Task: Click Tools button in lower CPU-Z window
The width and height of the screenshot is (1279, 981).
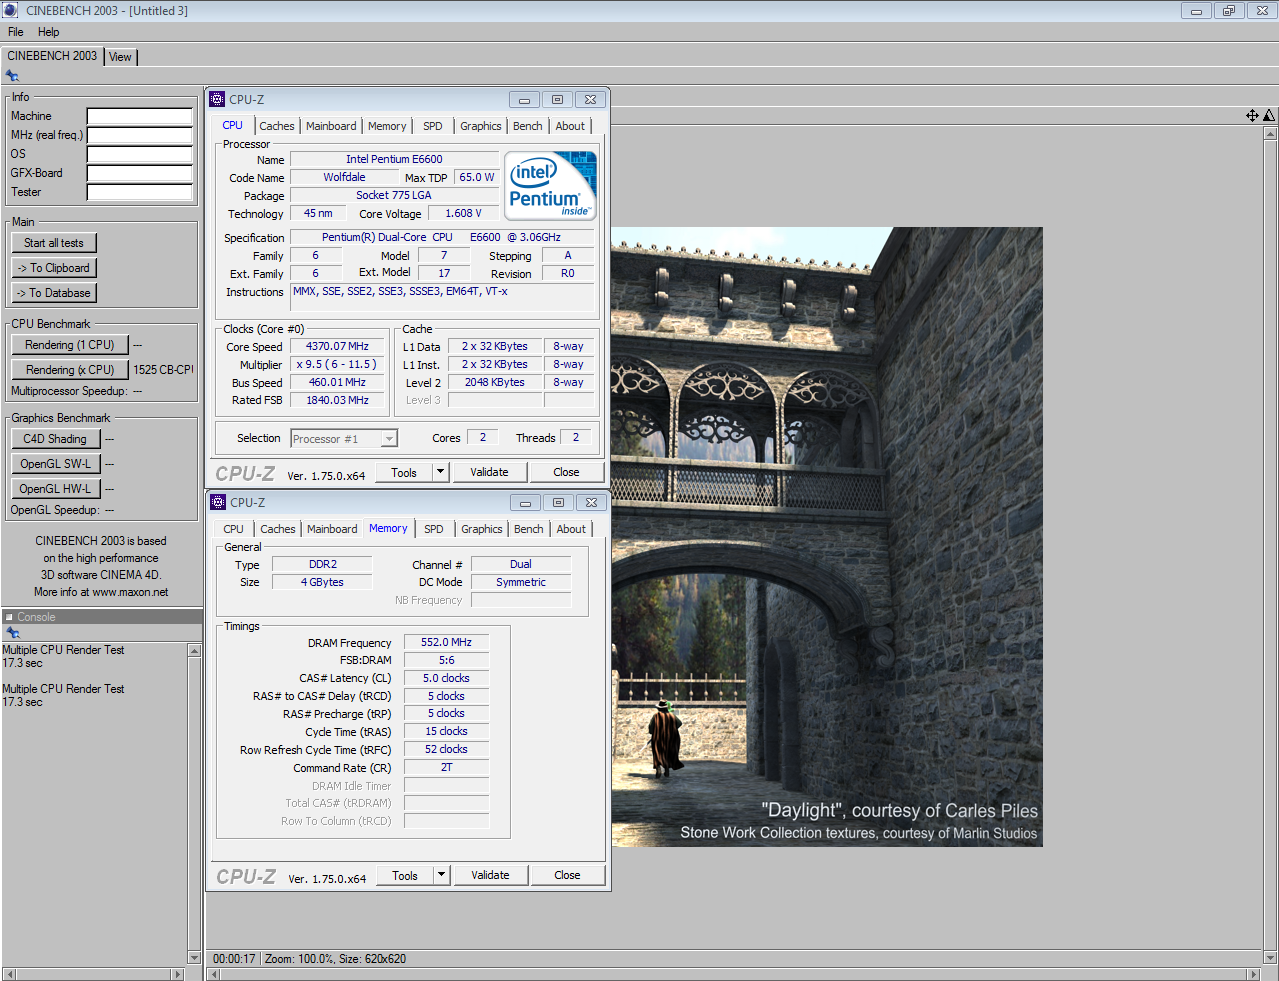Action: coord(405,876)
